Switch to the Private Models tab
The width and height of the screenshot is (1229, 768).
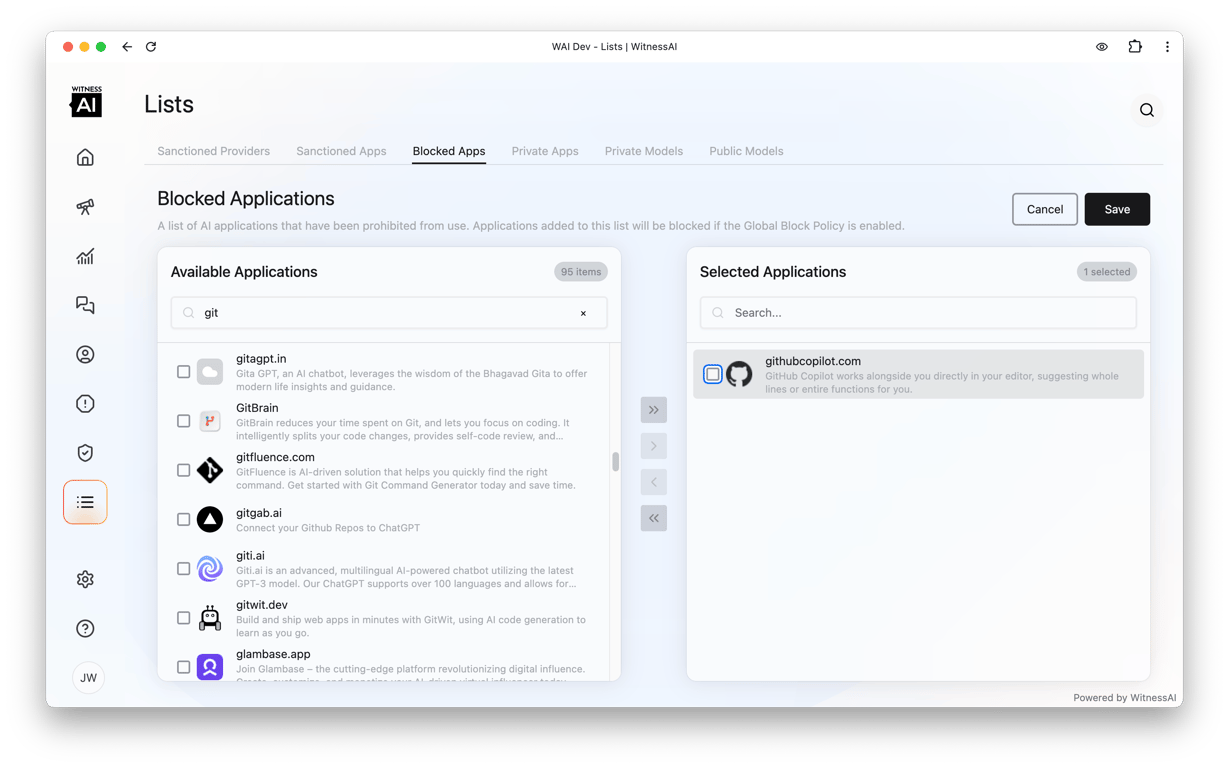point(644,151)
